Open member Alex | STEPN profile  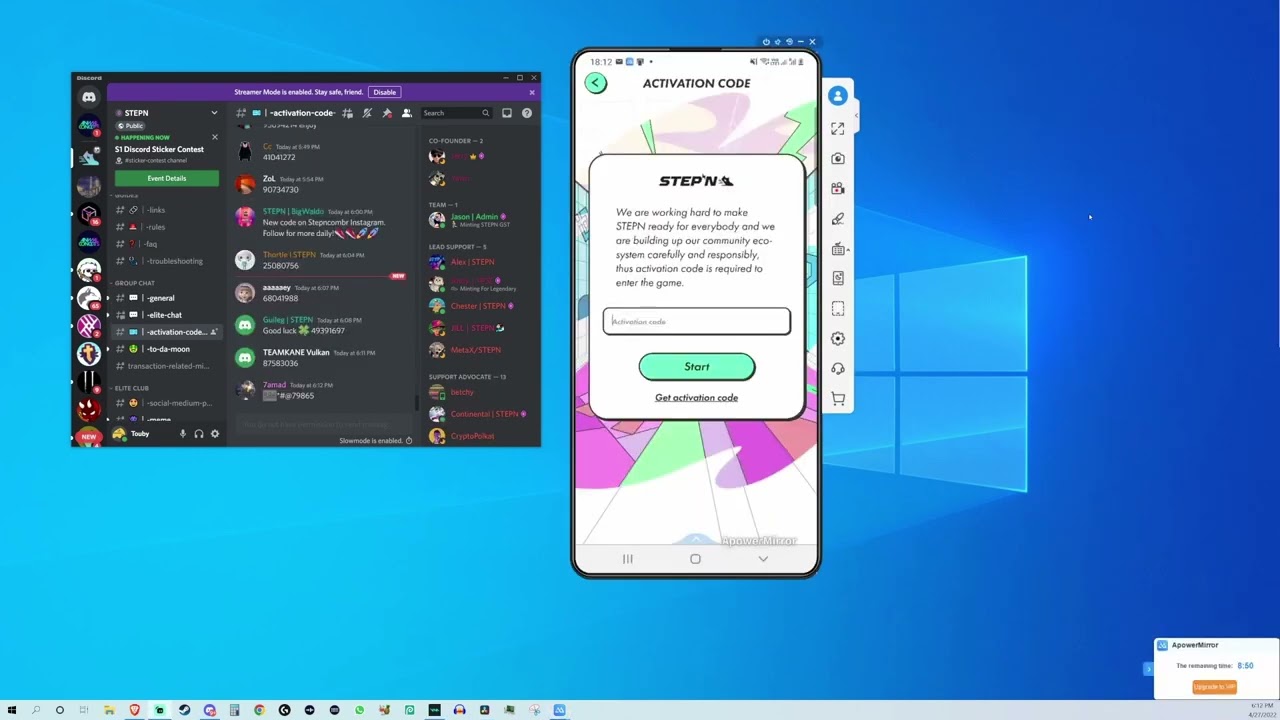point(472,262)
